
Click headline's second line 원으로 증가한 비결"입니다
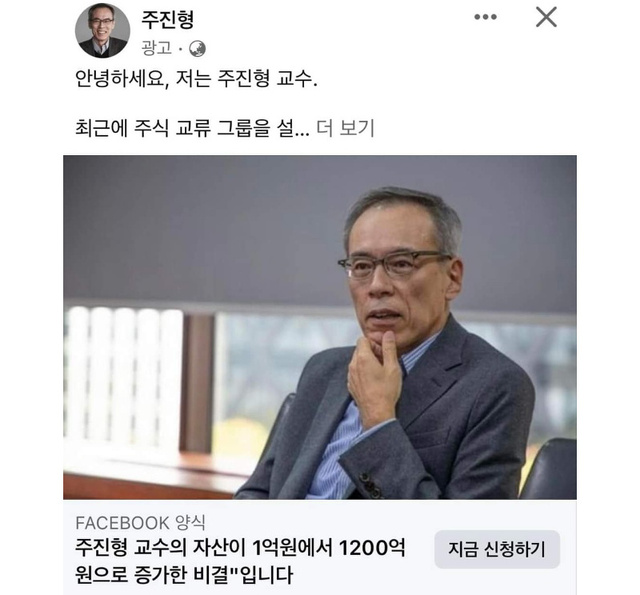point(184,575)
